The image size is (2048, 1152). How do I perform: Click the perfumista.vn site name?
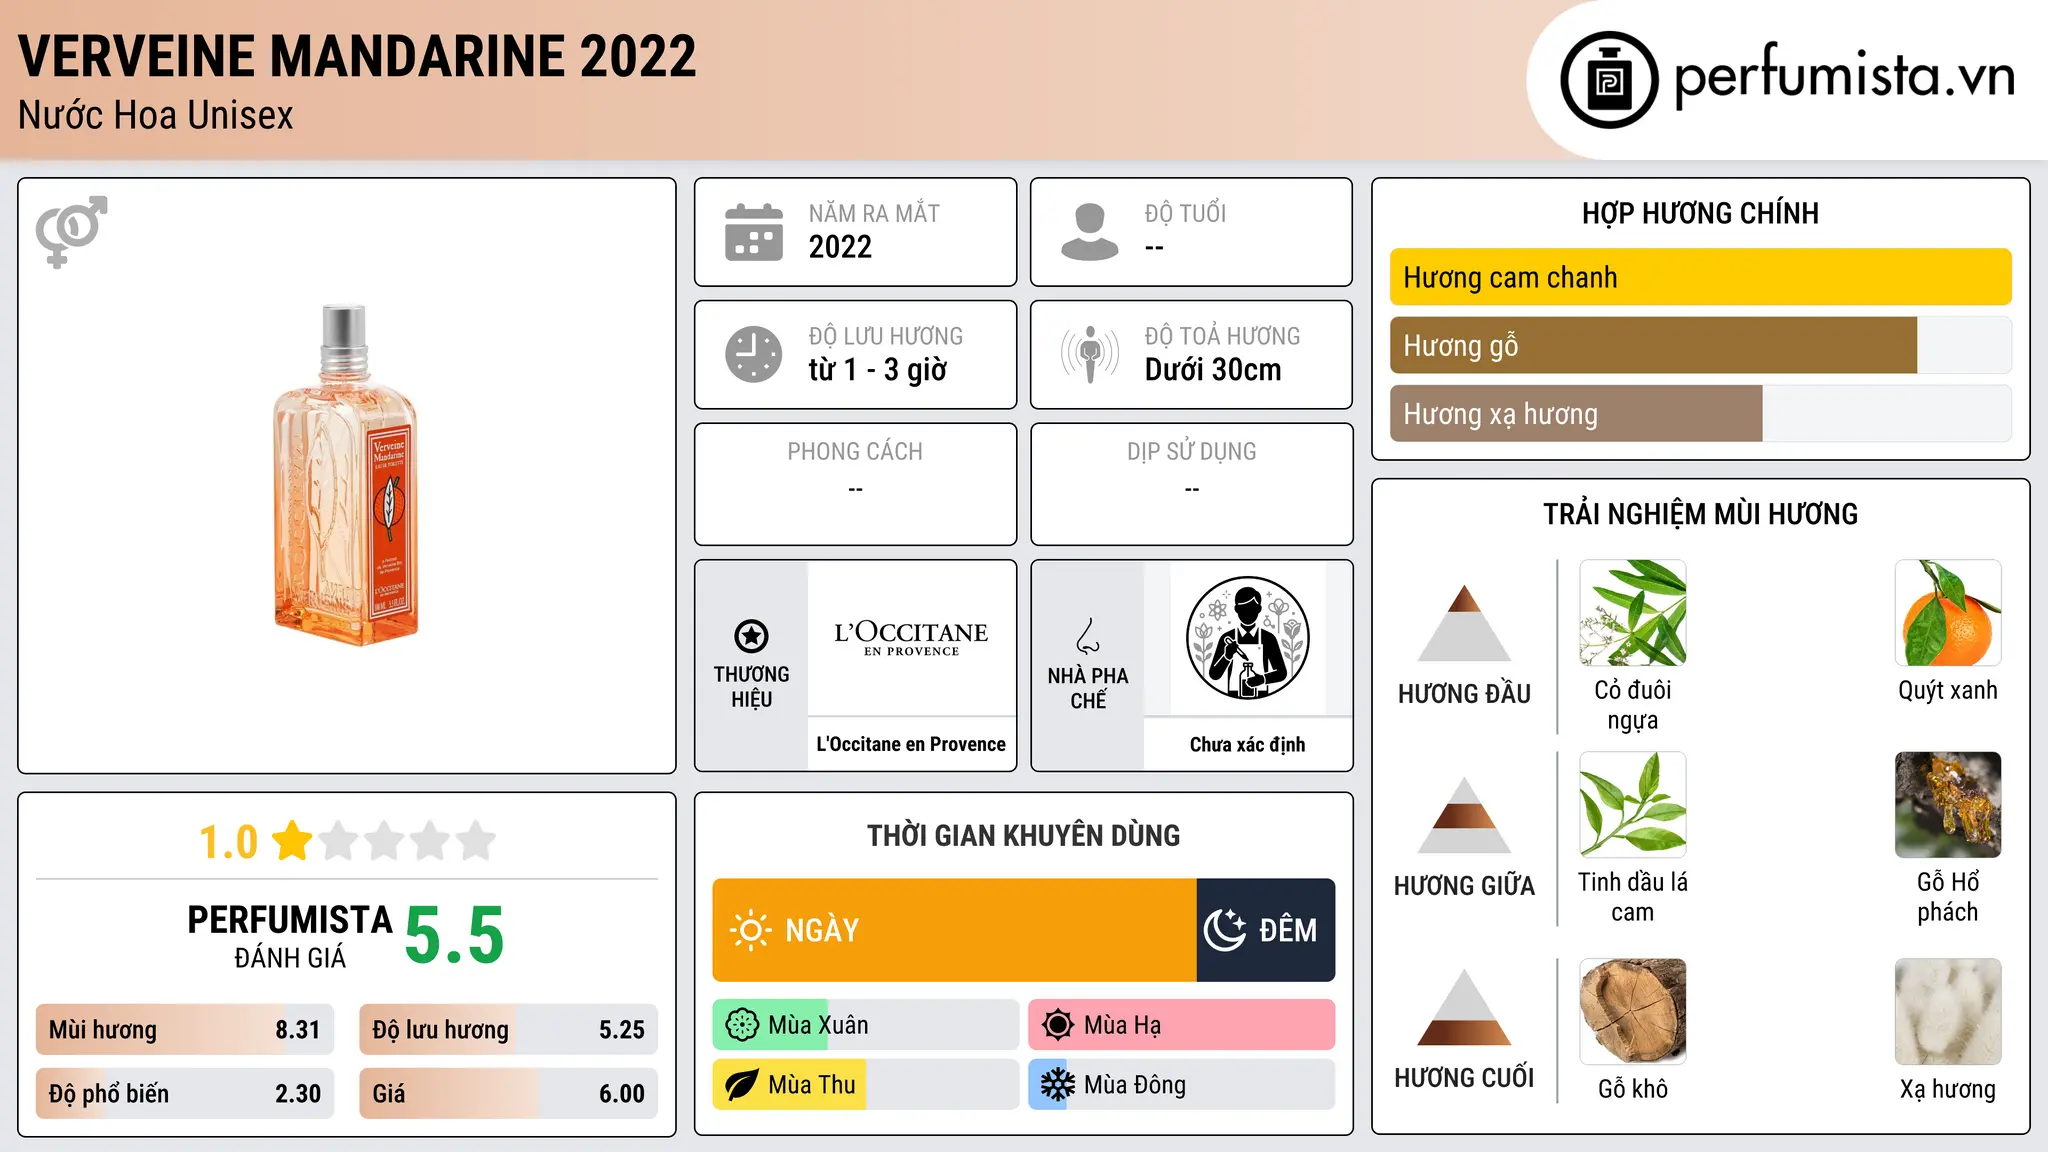(1845, 74)
